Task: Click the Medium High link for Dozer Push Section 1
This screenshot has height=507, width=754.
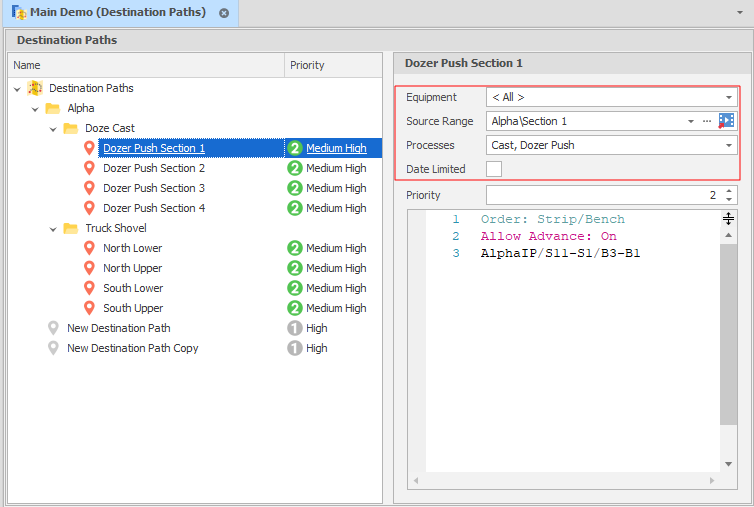Action: pos(336,148)
